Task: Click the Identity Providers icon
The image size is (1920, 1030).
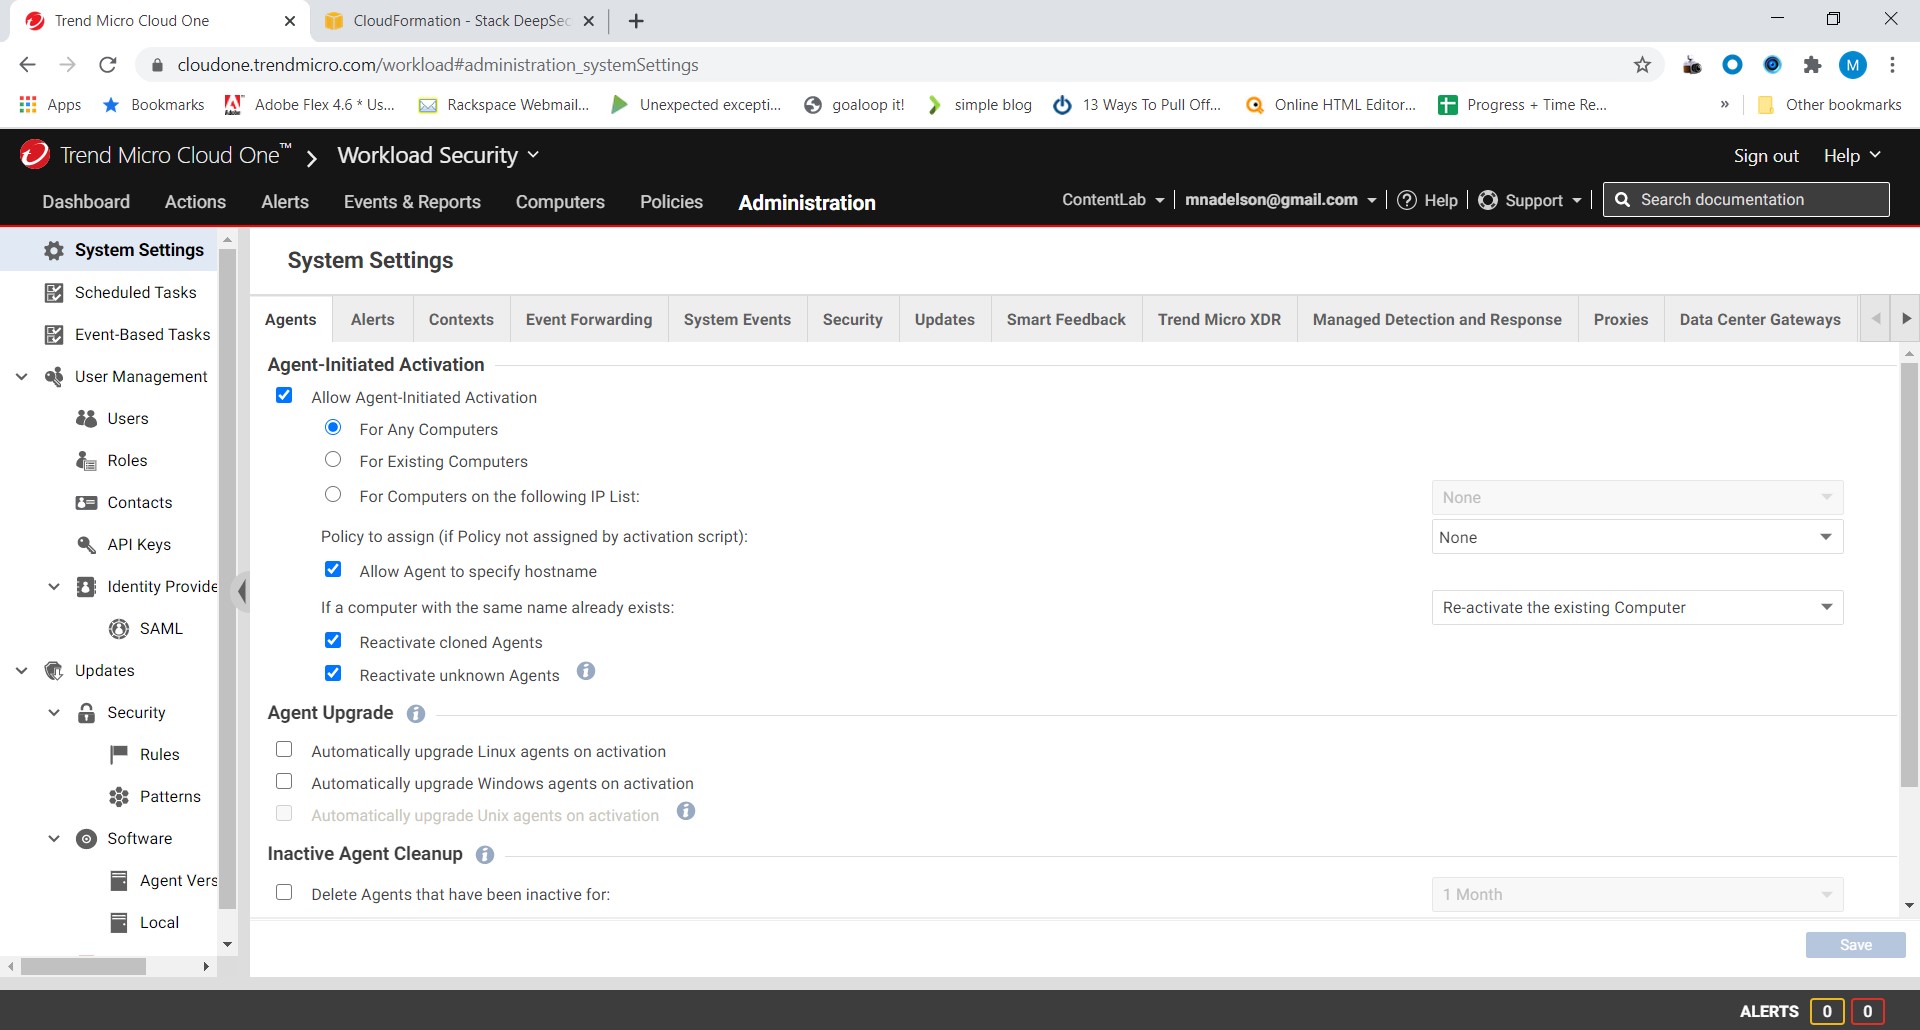Action: coord(87,586)
